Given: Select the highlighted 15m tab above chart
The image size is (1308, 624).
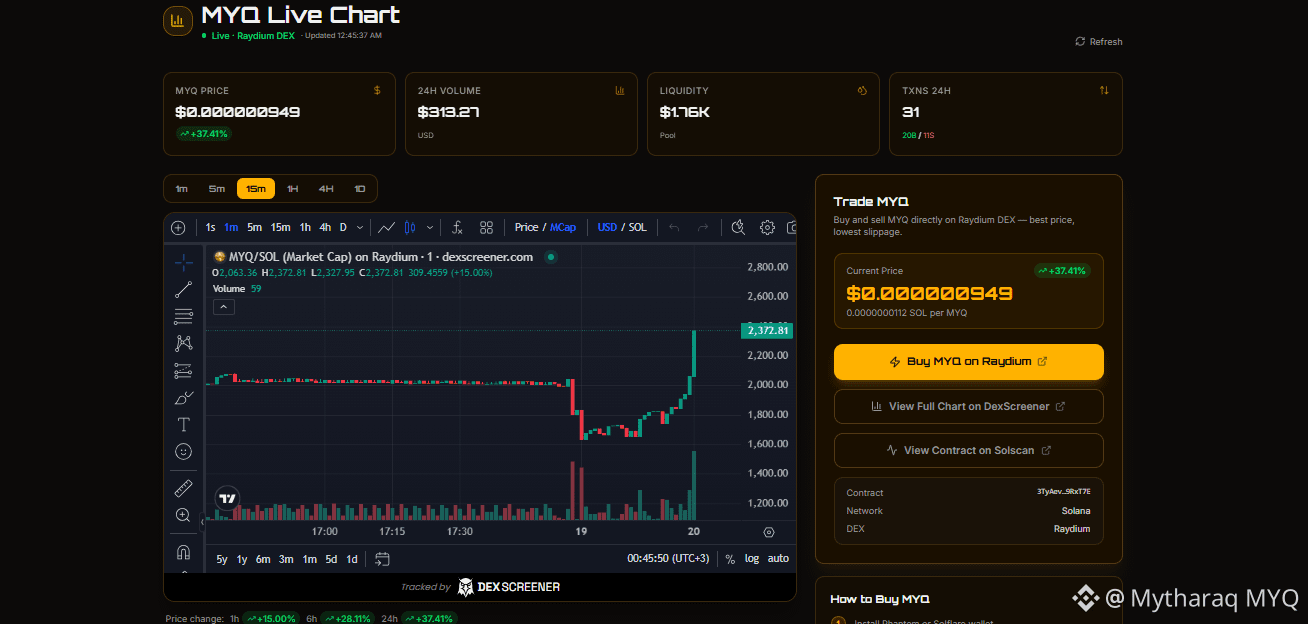Looking at the screenshot, I should (256, 189).
